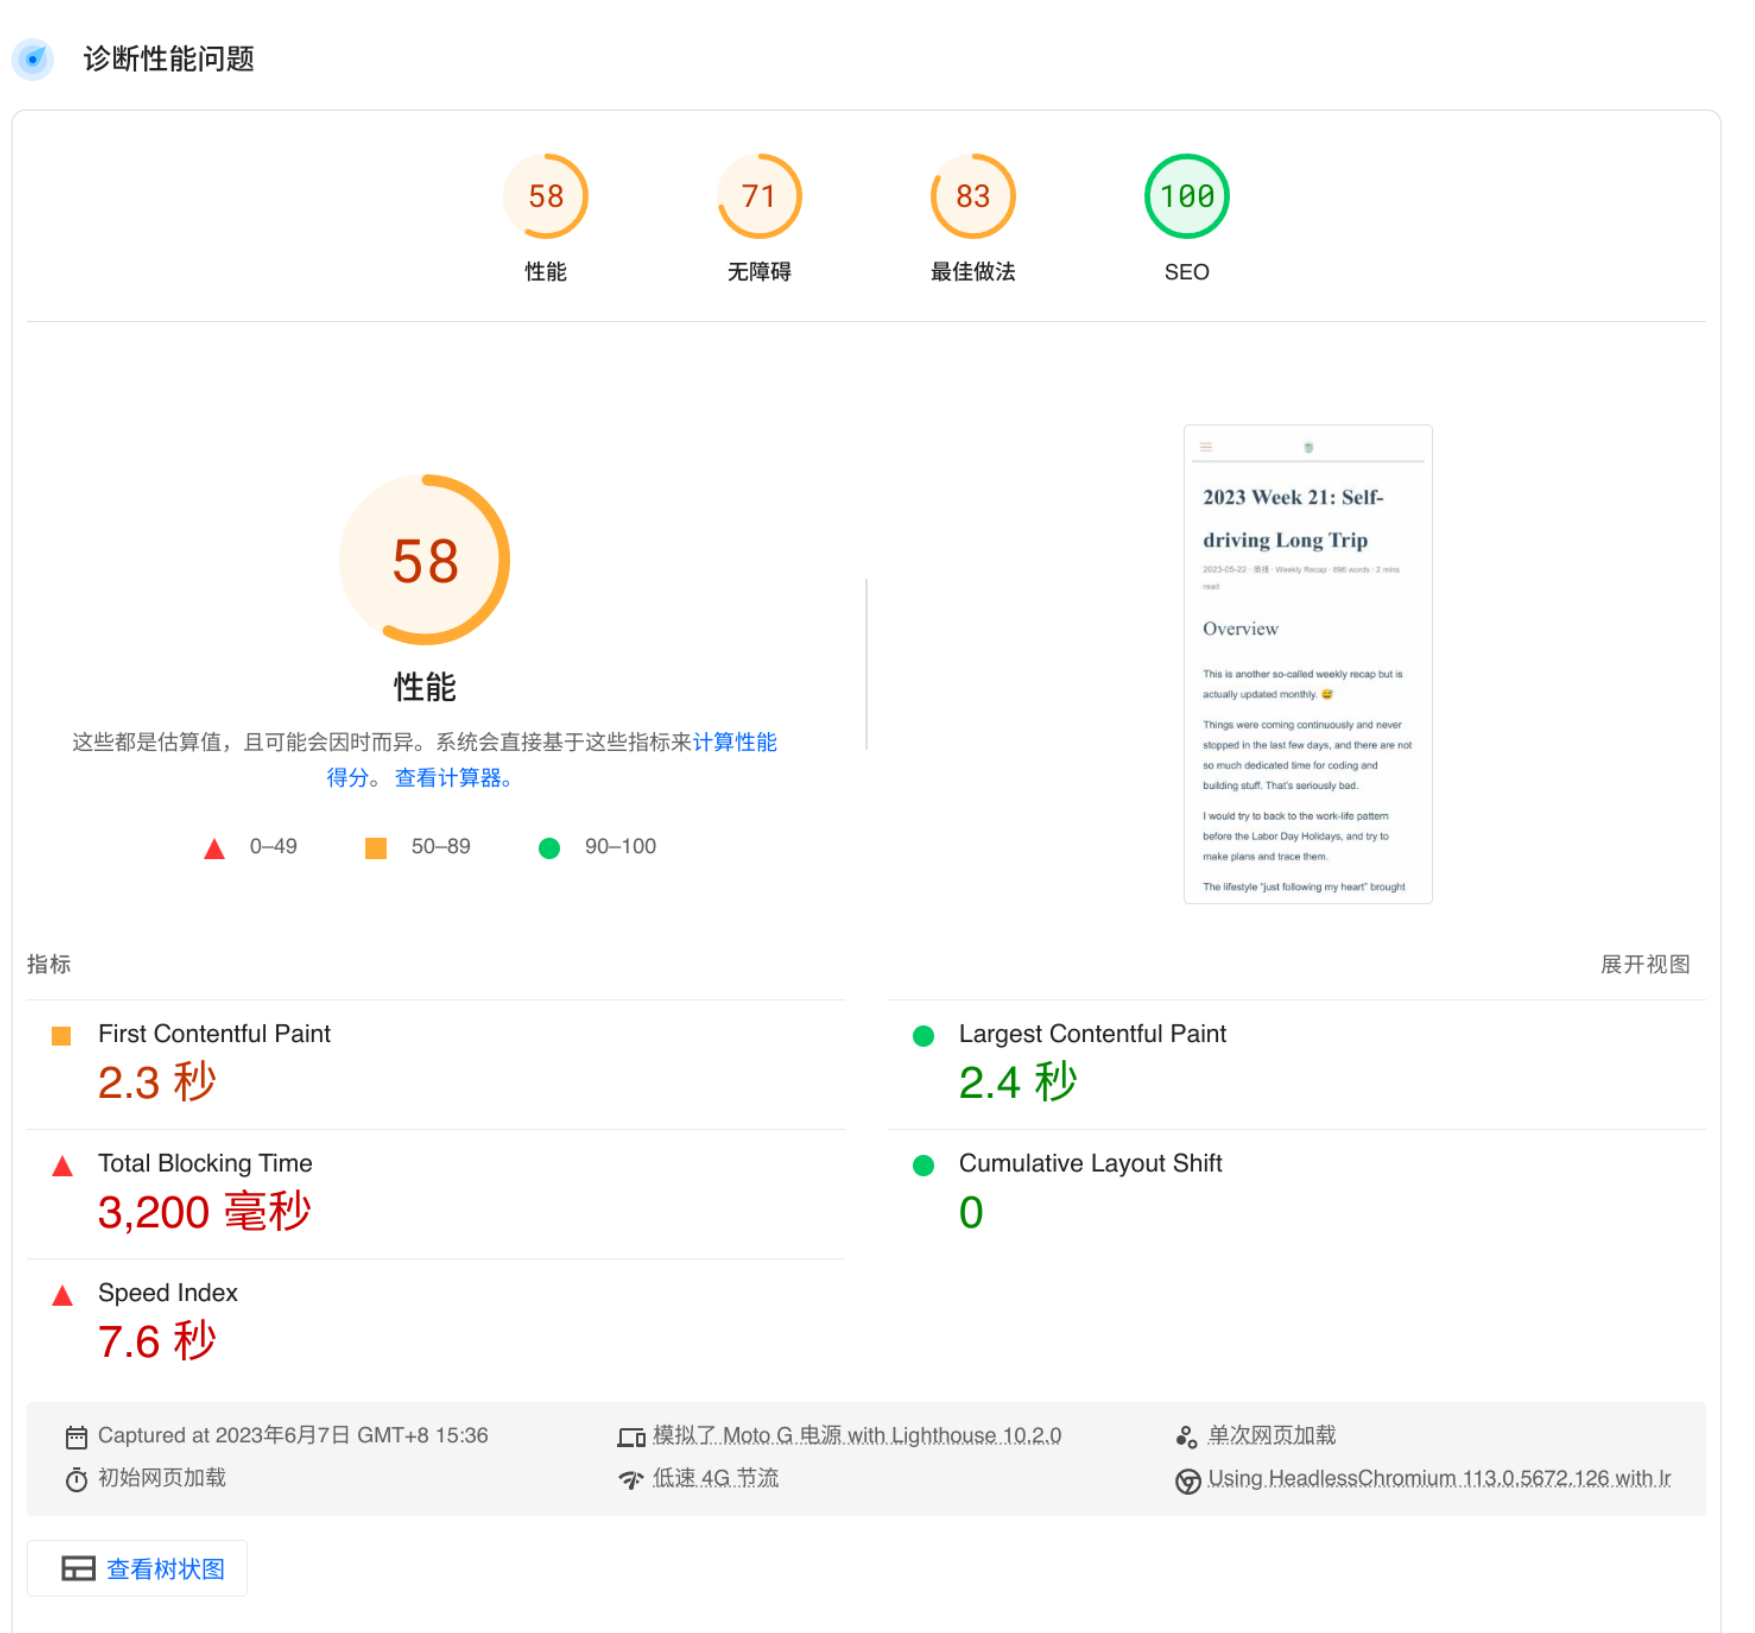Viewport: 1755px width, 1633px height.
Task: Toggle the expand view option for metrics
Action: click(x=1644, y=964)
